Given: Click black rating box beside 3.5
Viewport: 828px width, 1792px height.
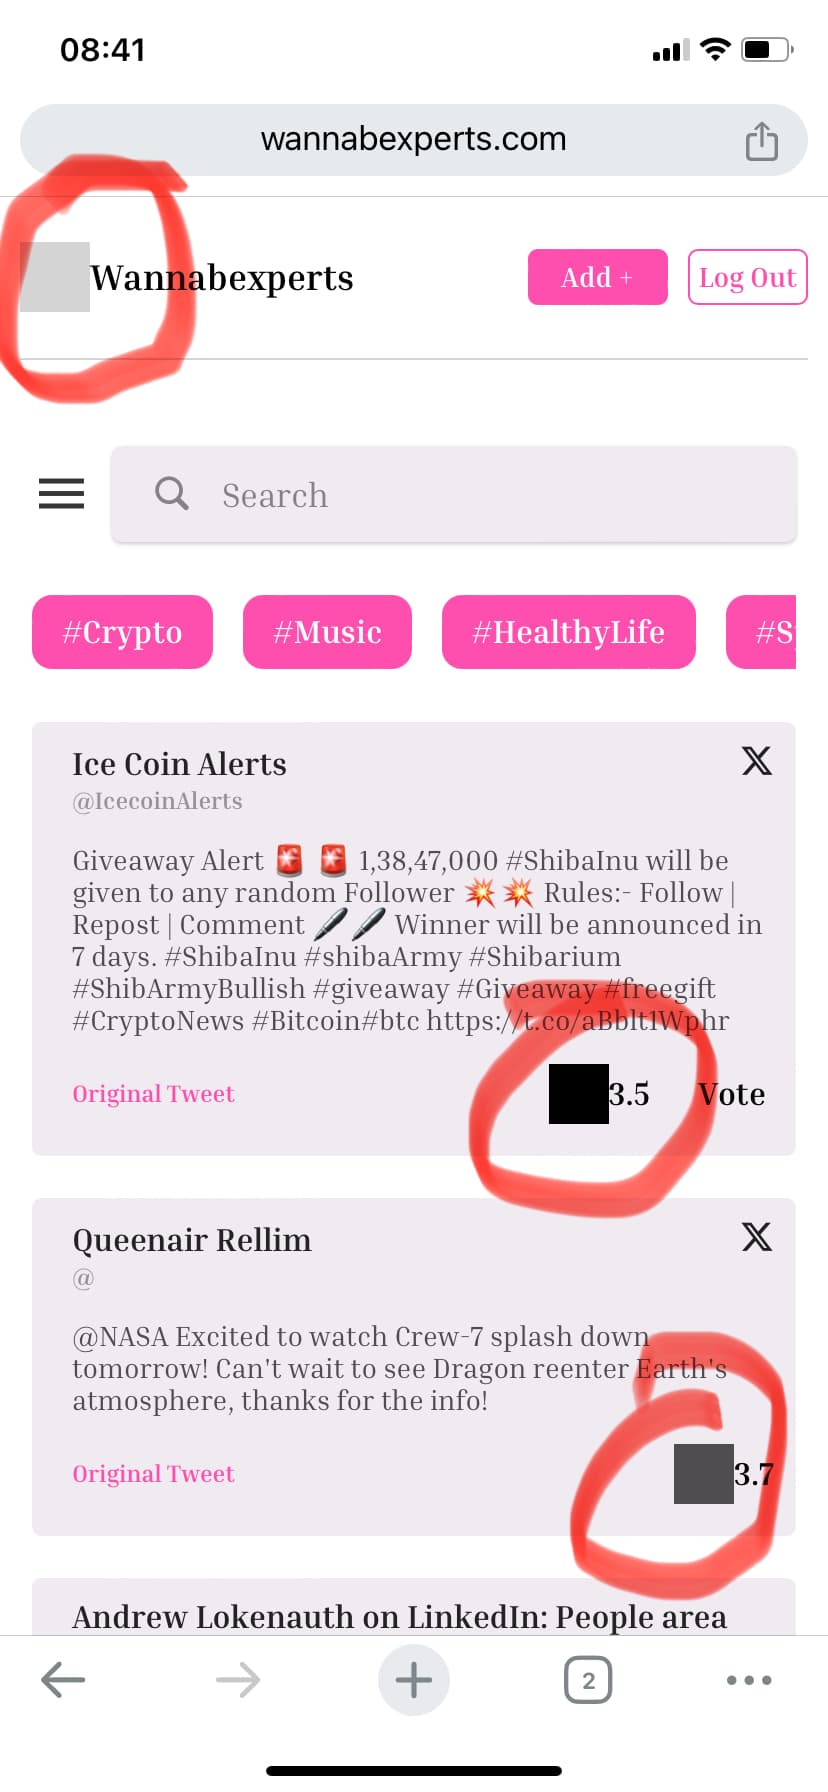Looking at the screenshot, I should coord(579,1094).
